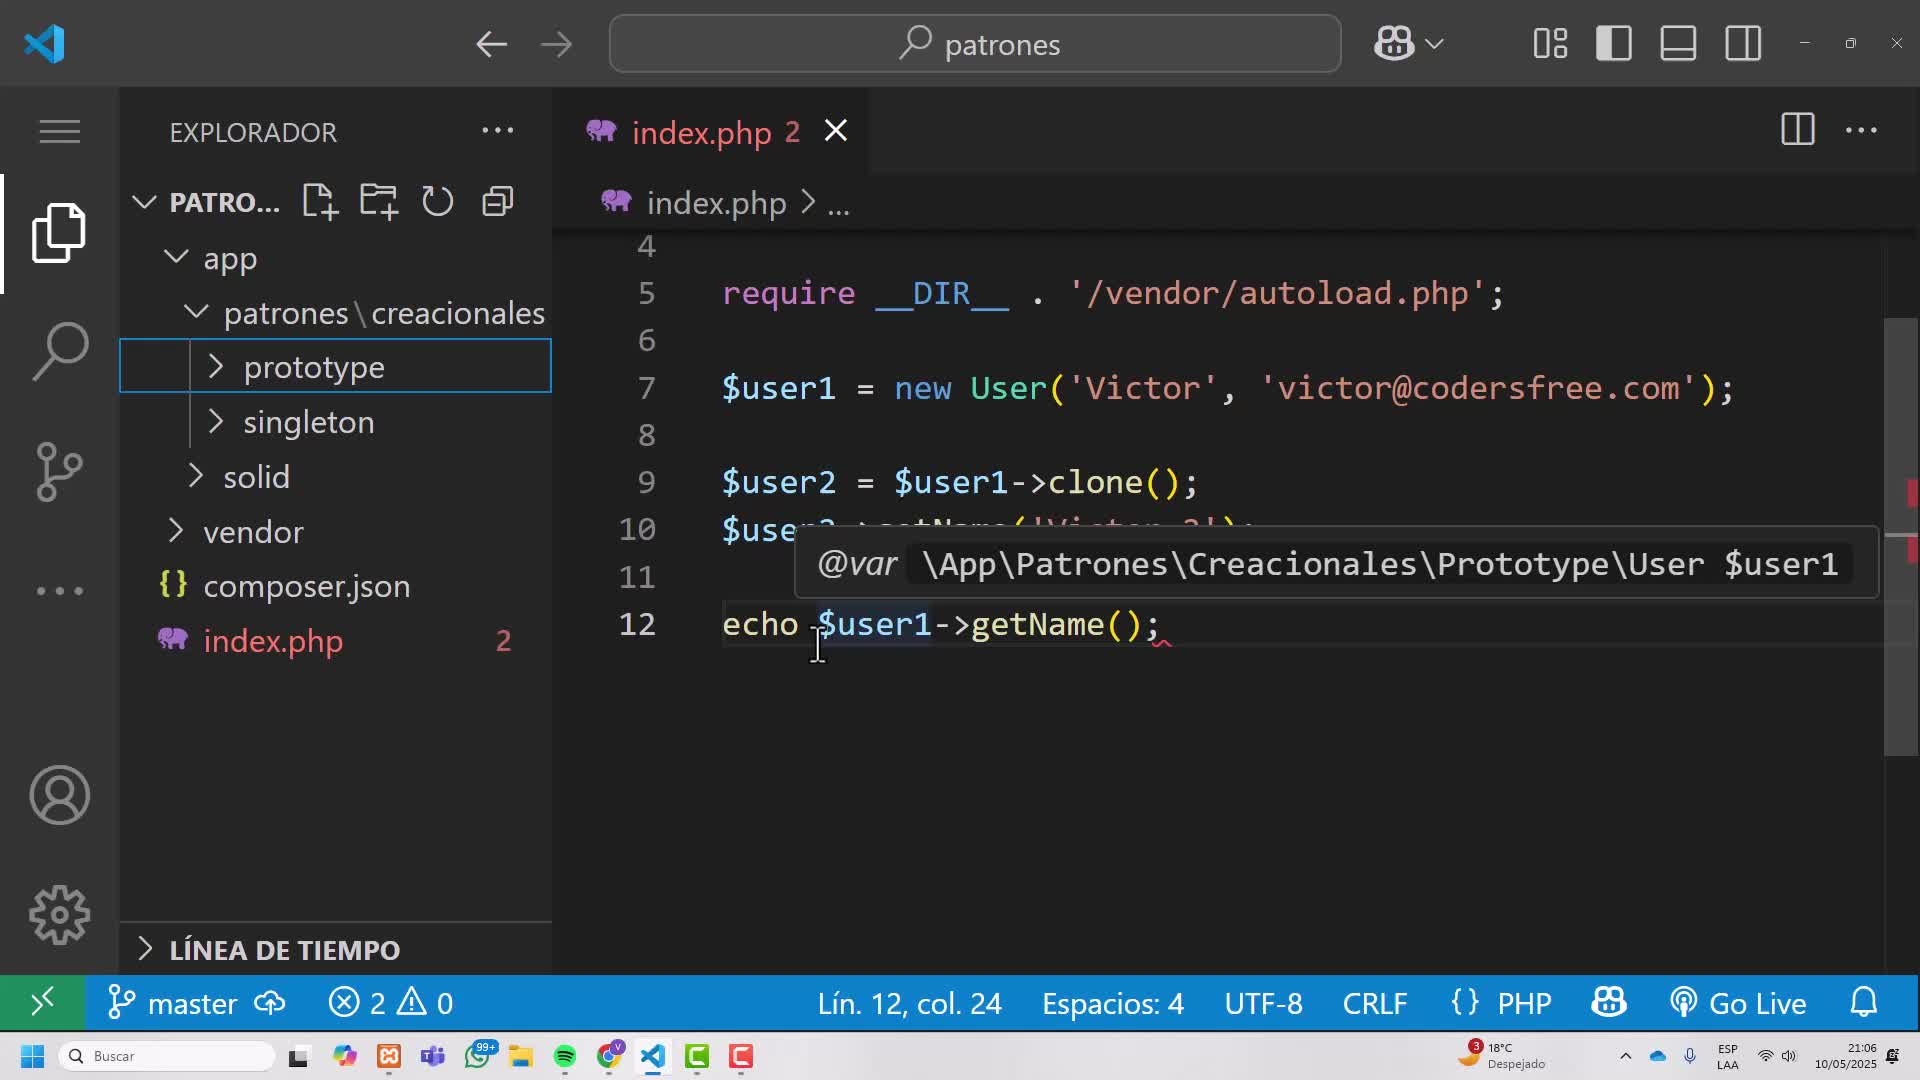The image size is (1920, 1080).
Task: Collapse the PATRONES root section
Action: click(144, 202)
